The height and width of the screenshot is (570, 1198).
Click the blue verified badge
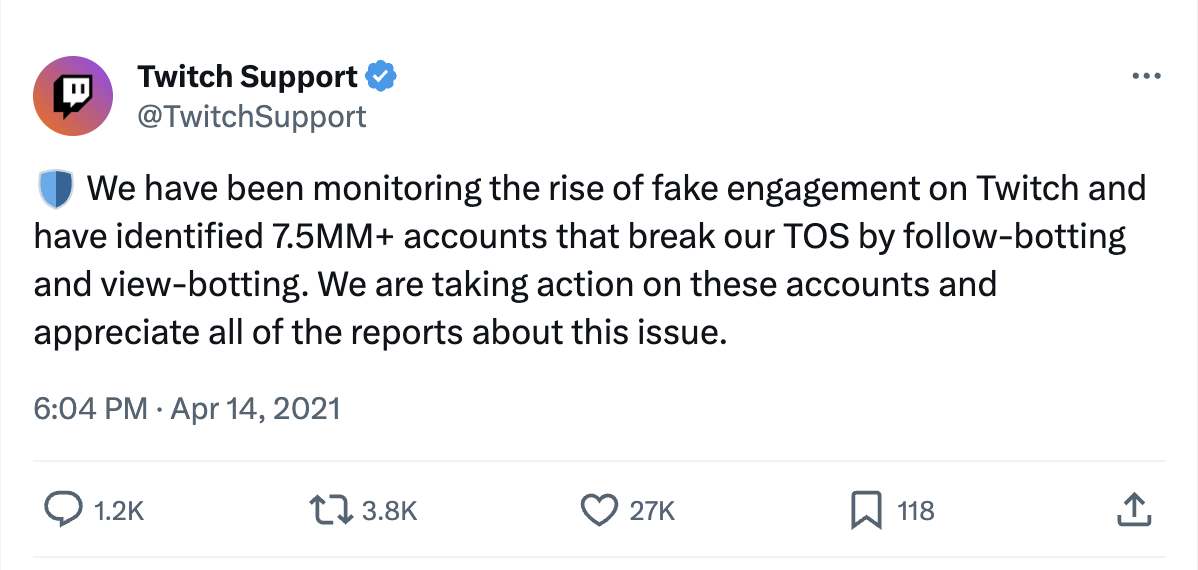(382, 76)
